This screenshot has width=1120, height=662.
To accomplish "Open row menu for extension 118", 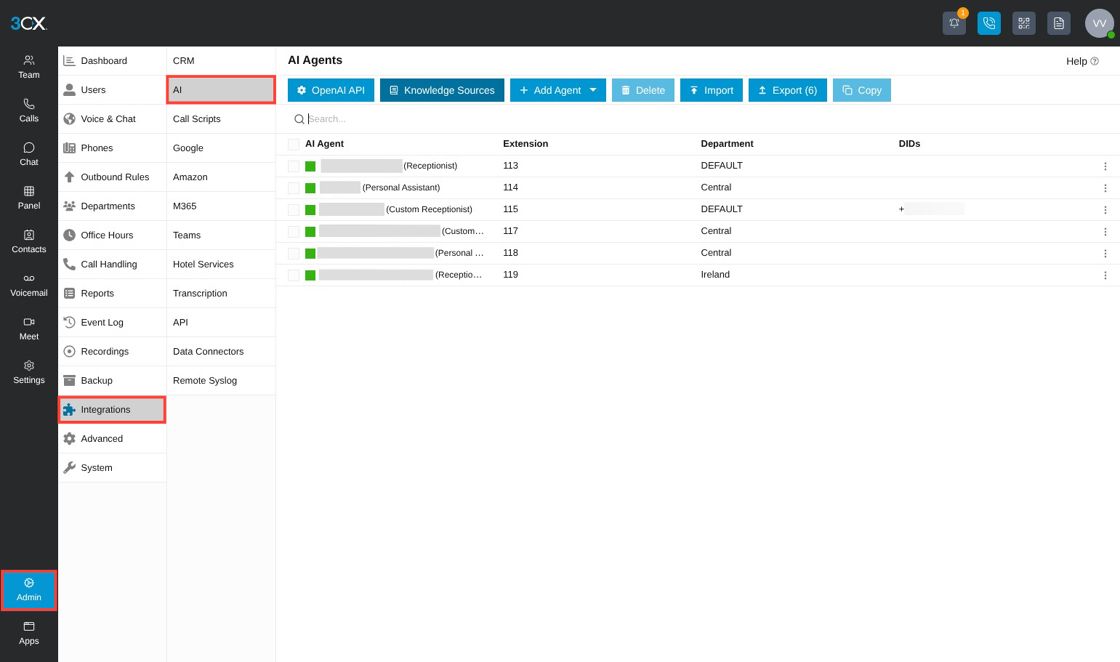I will click(x=1105, y=254).
